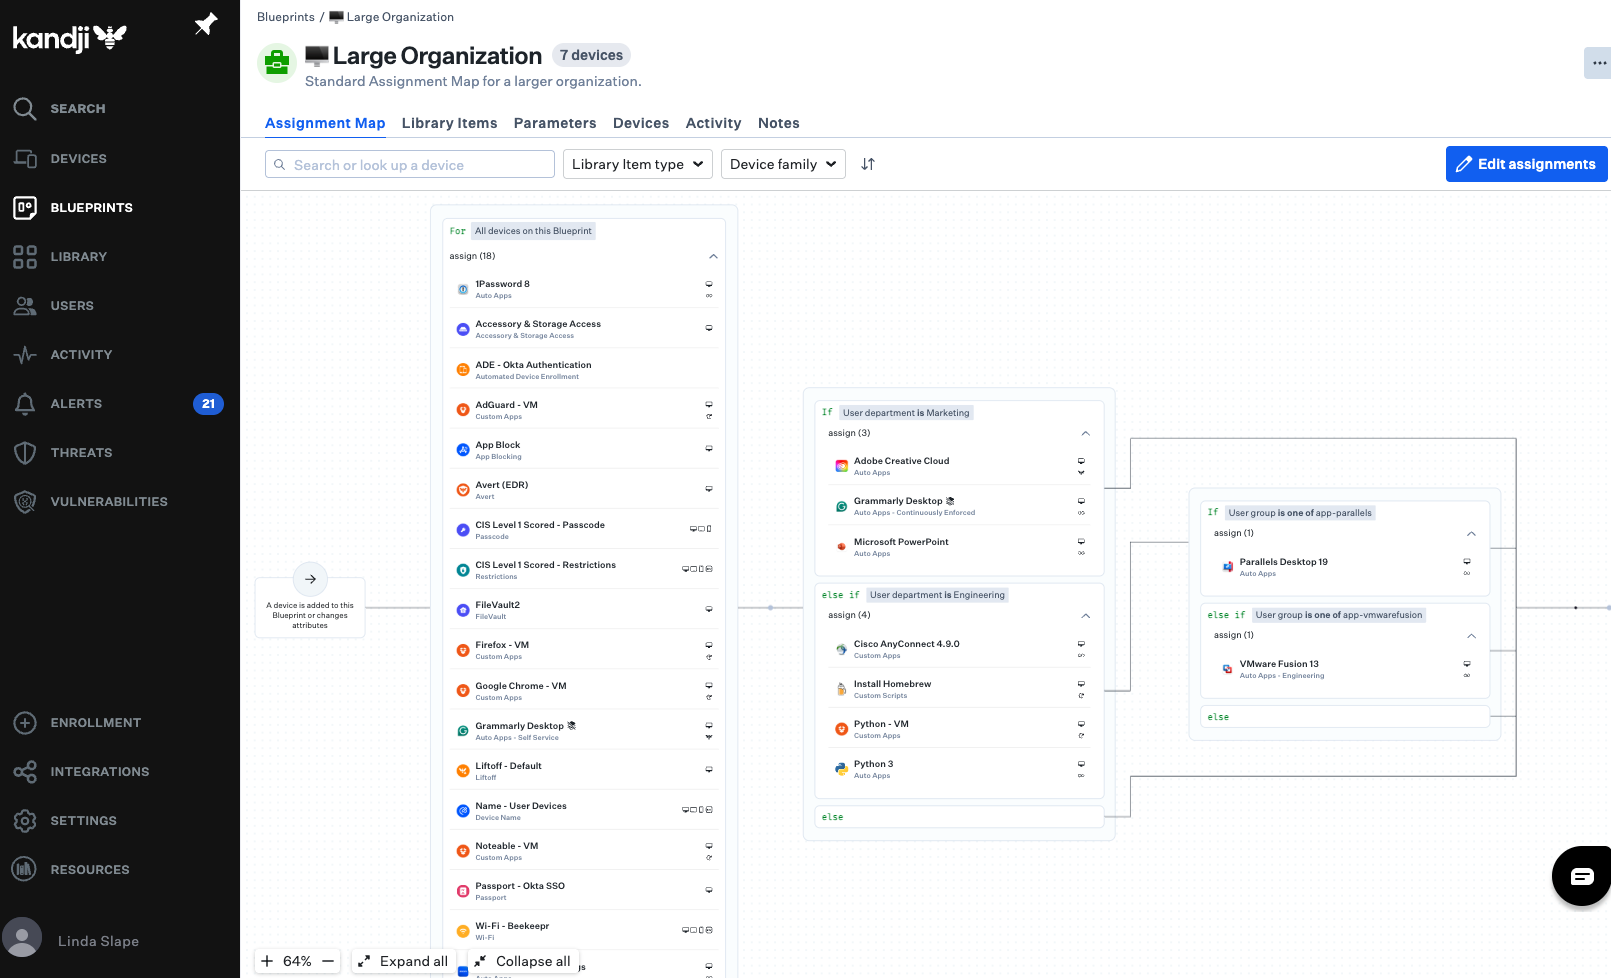This screenshot has width=1611, height=978.
Task: Switch to the Notes tab
Action: point(778,123)
